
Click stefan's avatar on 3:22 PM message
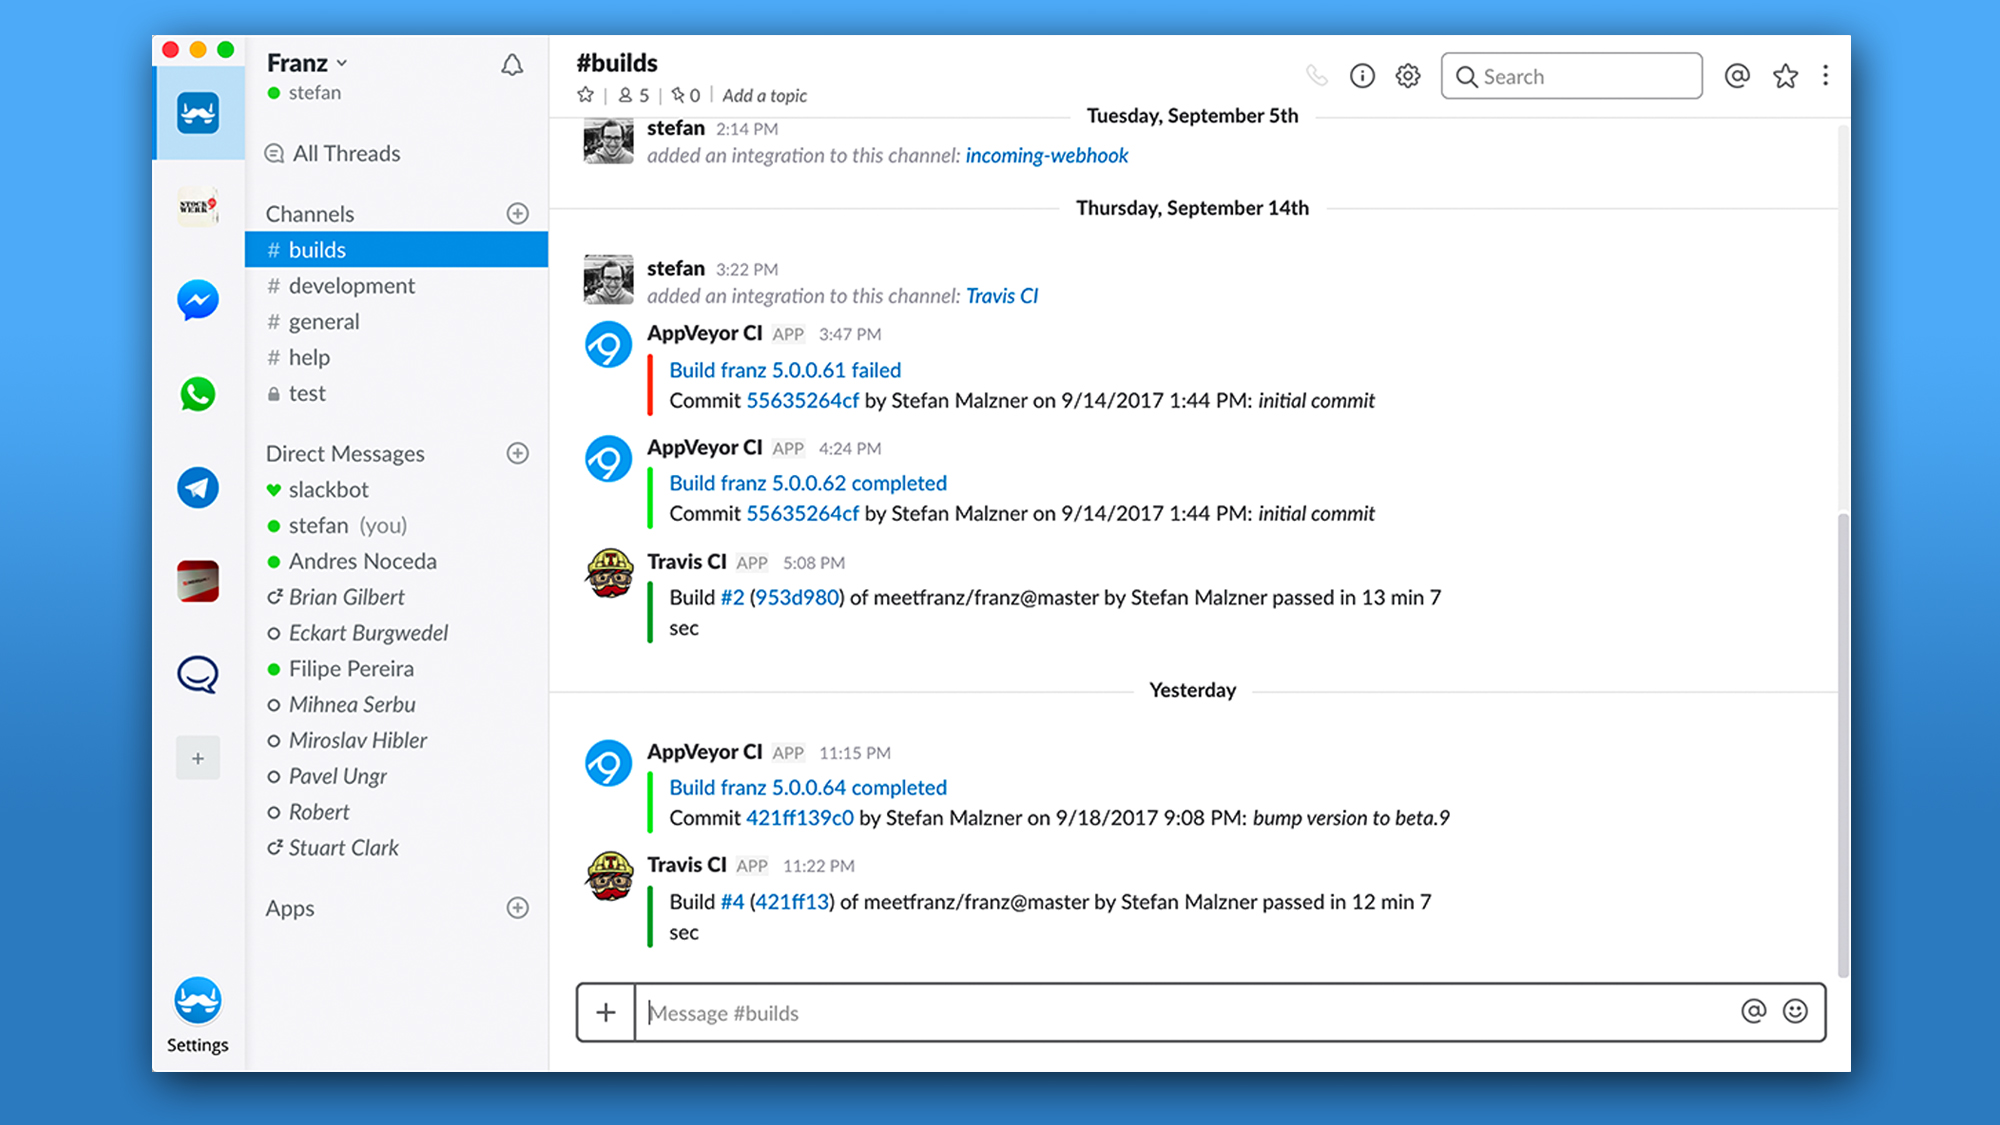tap(608, 280)
